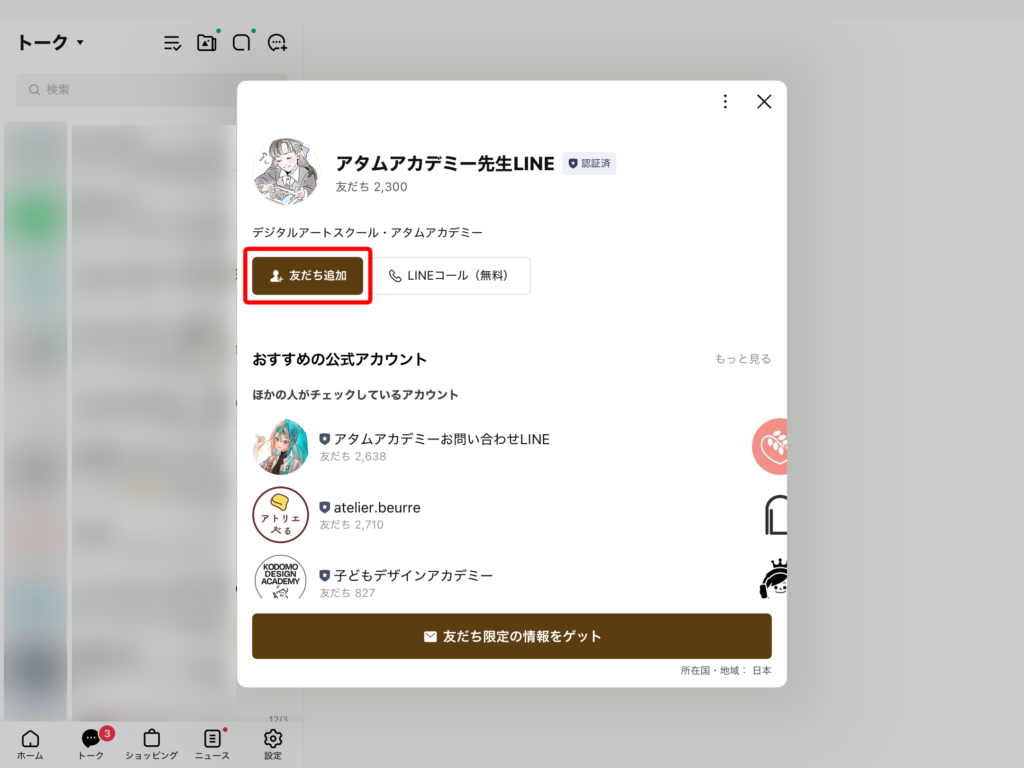Go to ホーム home tab

[30, 744]
